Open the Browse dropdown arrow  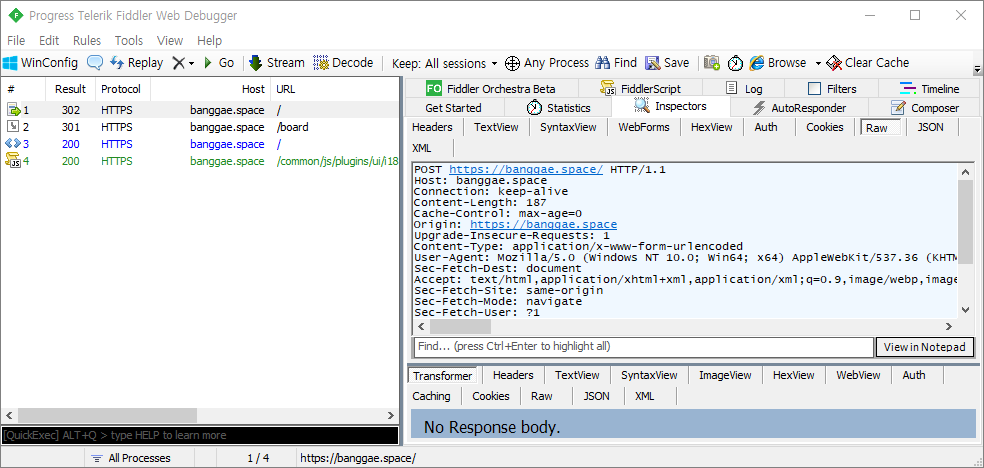[x=818, y=63]
